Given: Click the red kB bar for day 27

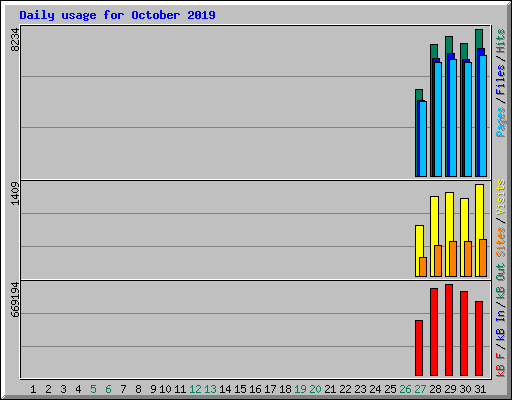Looking at the screenshot, I should [419, 348].
